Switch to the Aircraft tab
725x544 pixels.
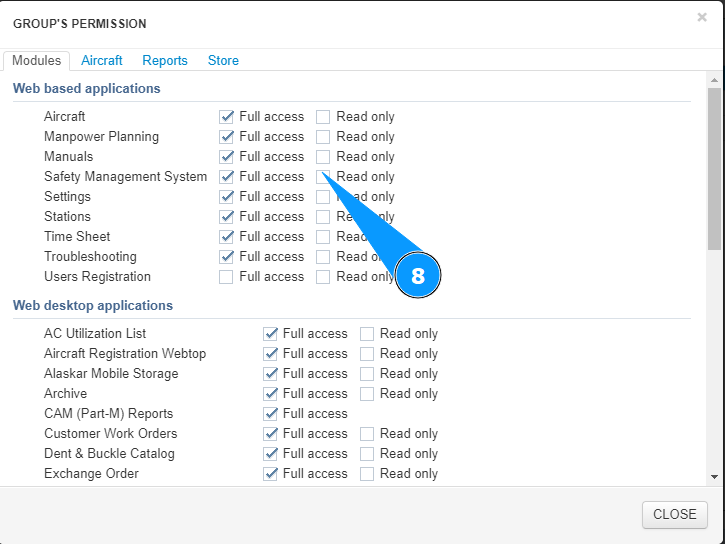102,61
